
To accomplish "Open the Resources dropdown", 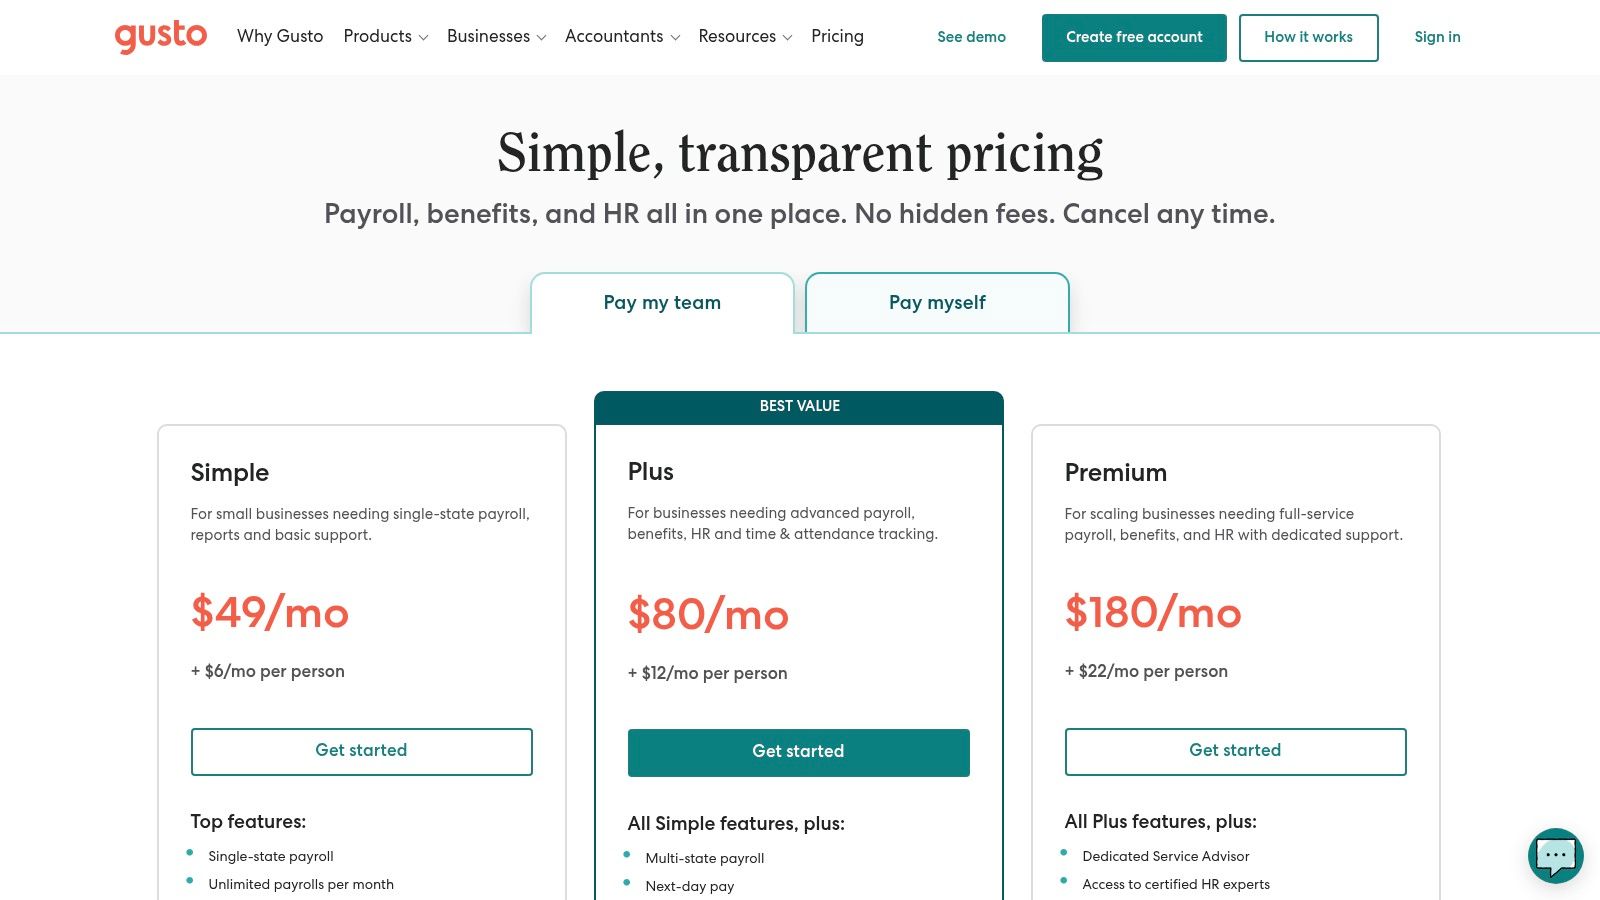I will pos(745,36).
